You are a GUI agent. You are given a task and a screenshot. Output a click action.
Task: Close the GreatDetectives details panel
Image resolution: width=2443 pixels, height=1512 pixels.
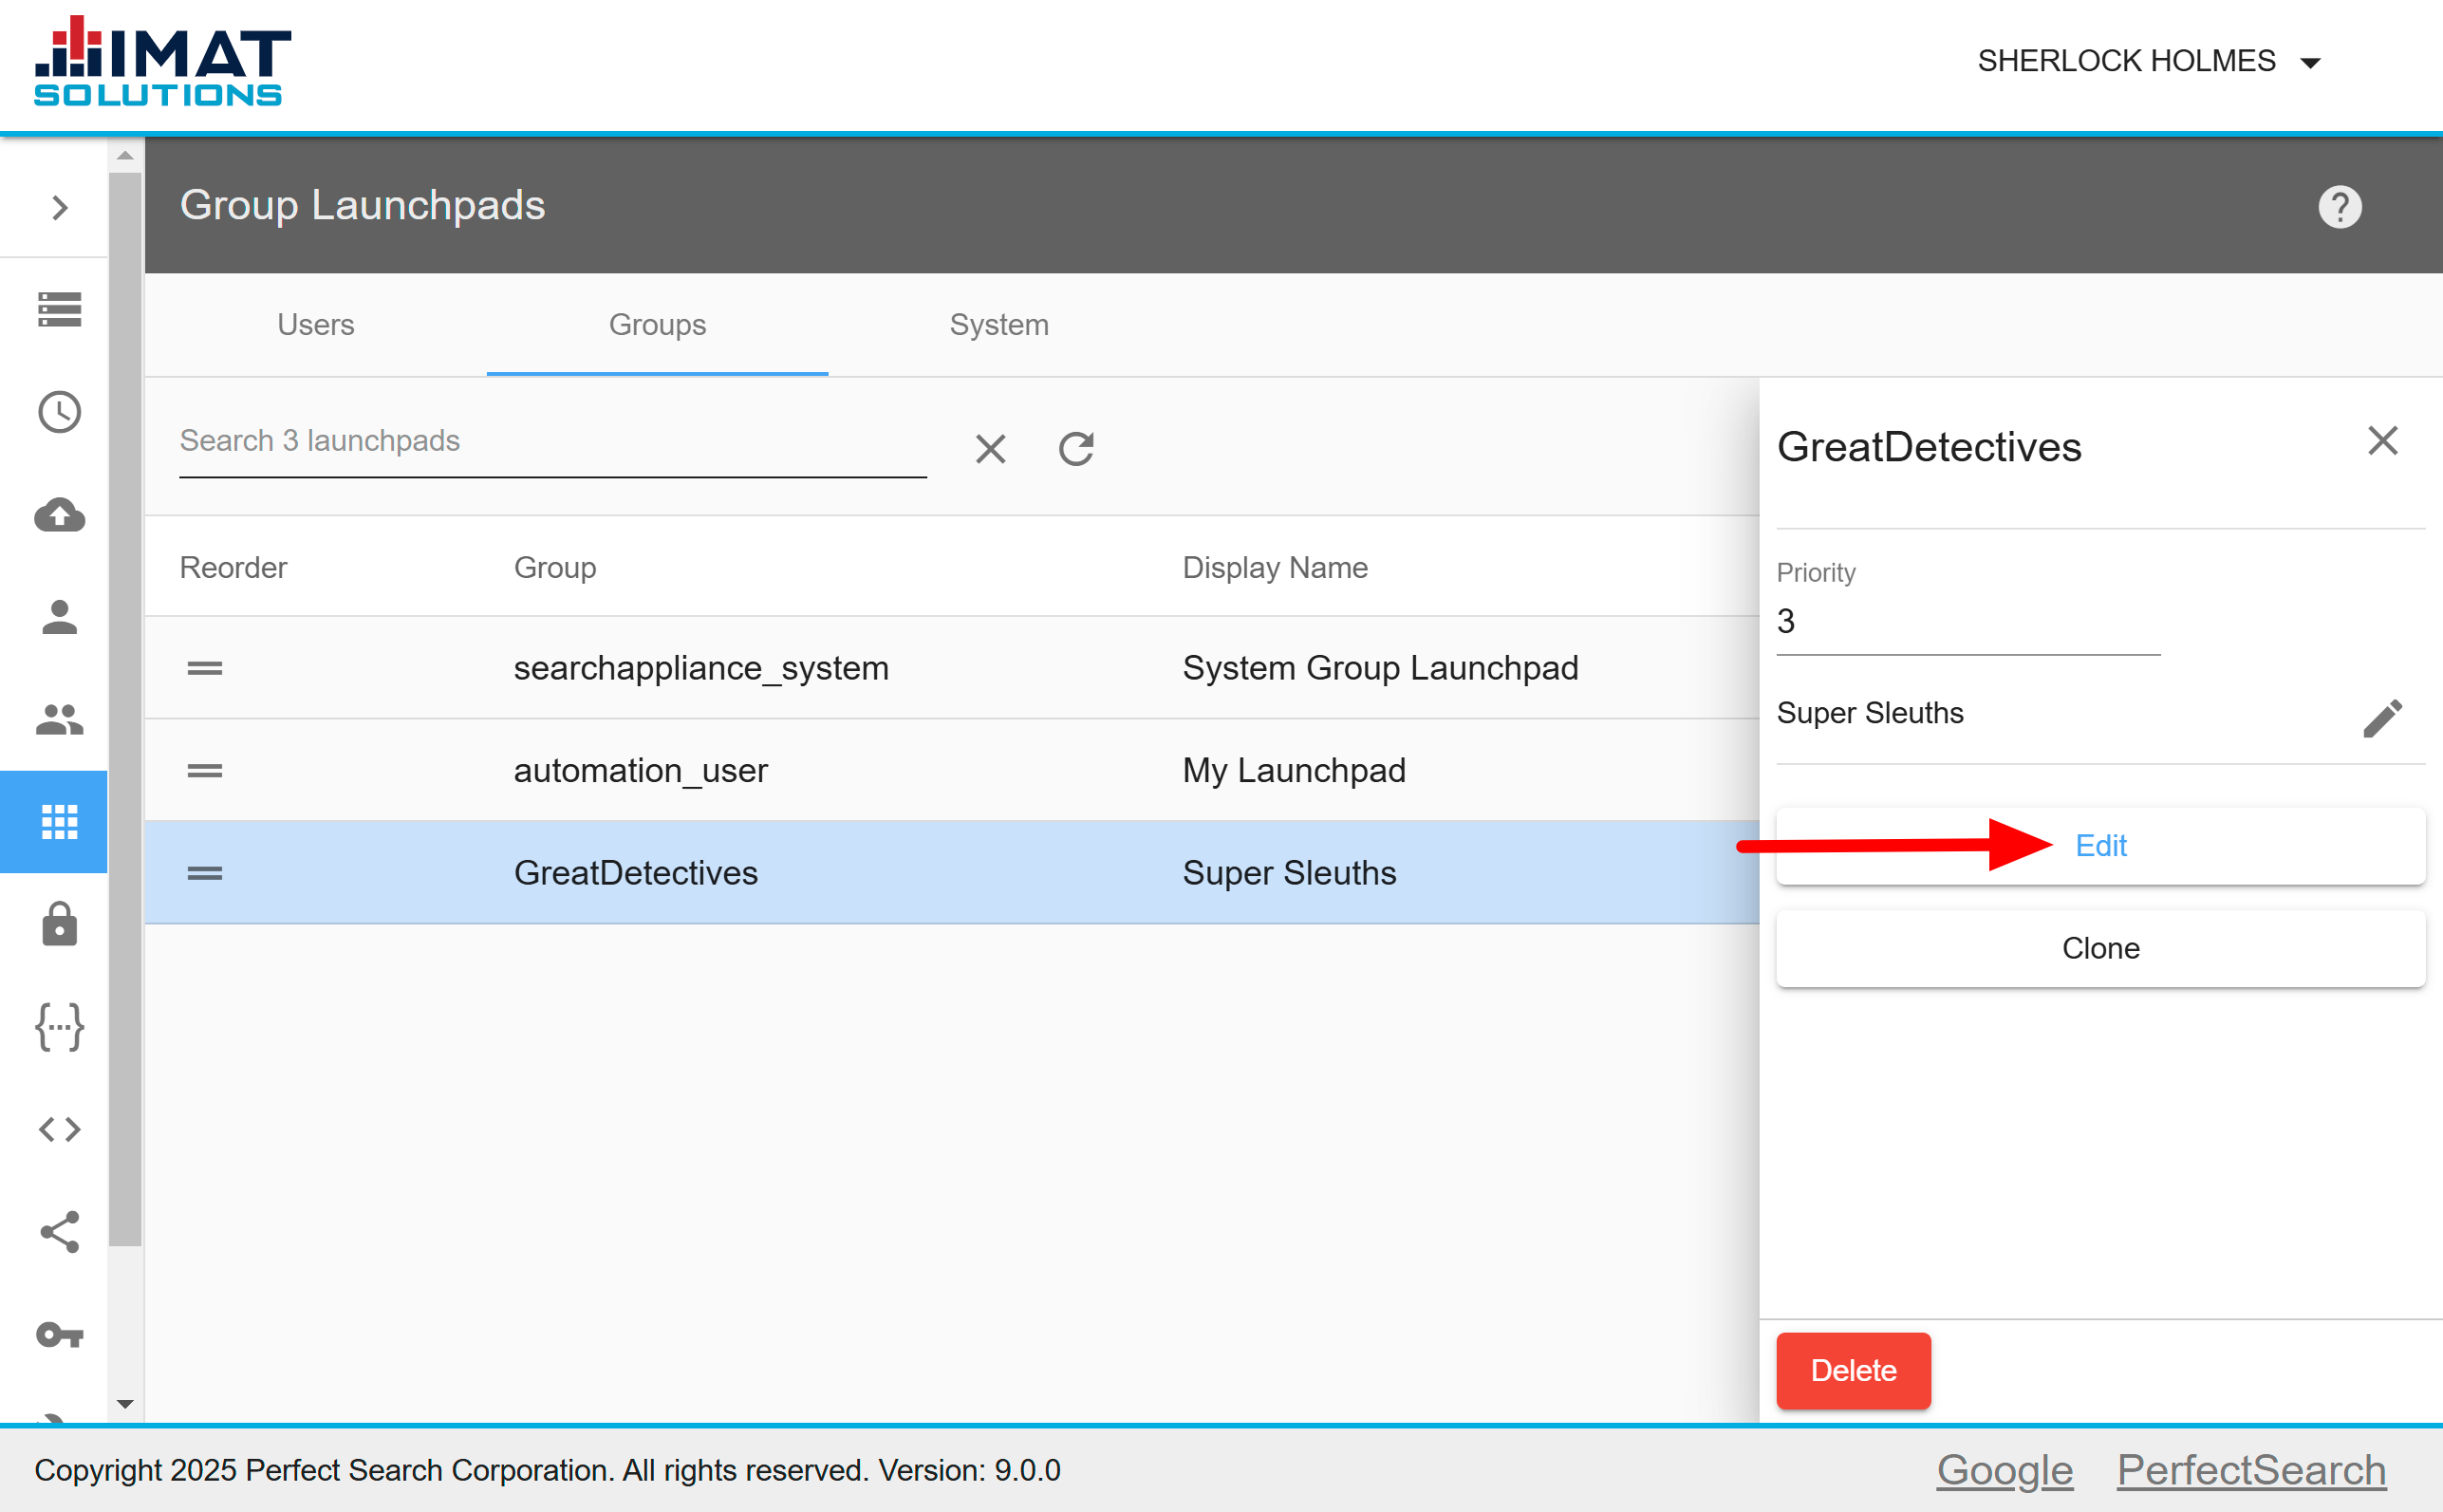[2383, 440]
